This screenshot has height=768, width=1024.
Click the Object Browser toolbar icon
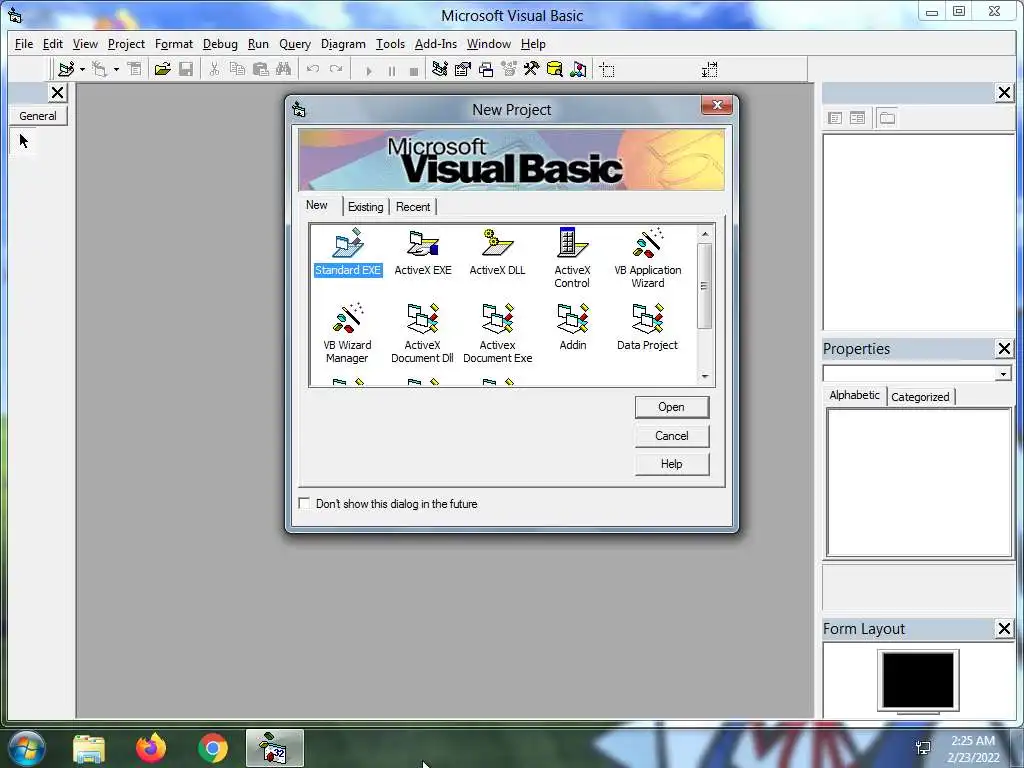pyautogui.click(x=509, y=69)
